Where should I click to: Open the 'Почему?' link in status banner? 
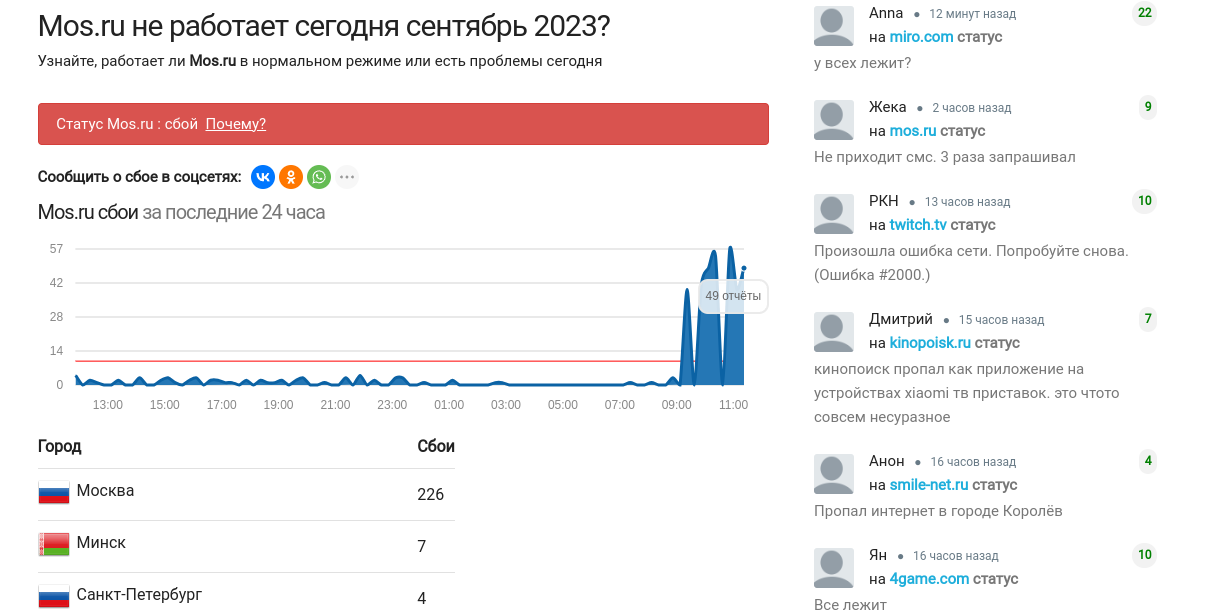(x=236, y=124)
